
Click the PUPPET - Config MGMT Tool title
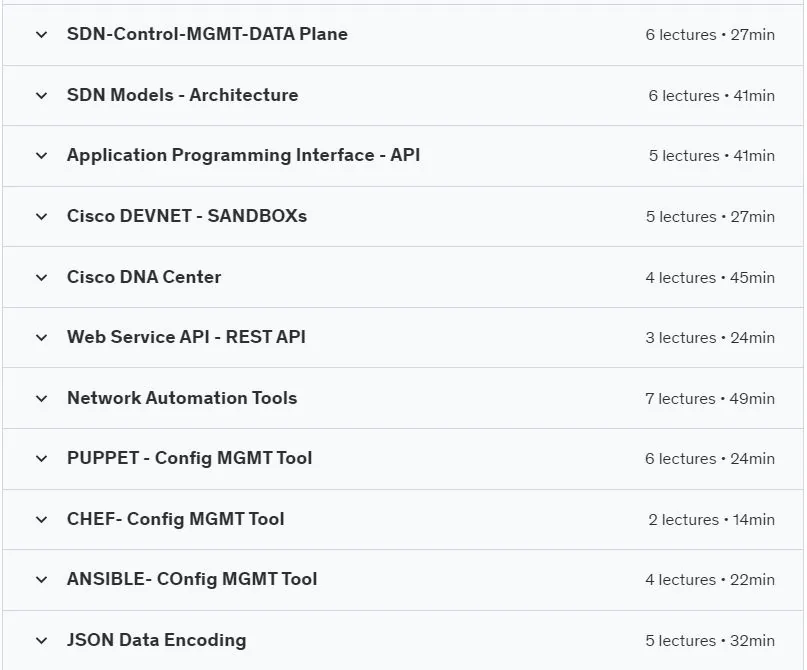coord(189,458)
